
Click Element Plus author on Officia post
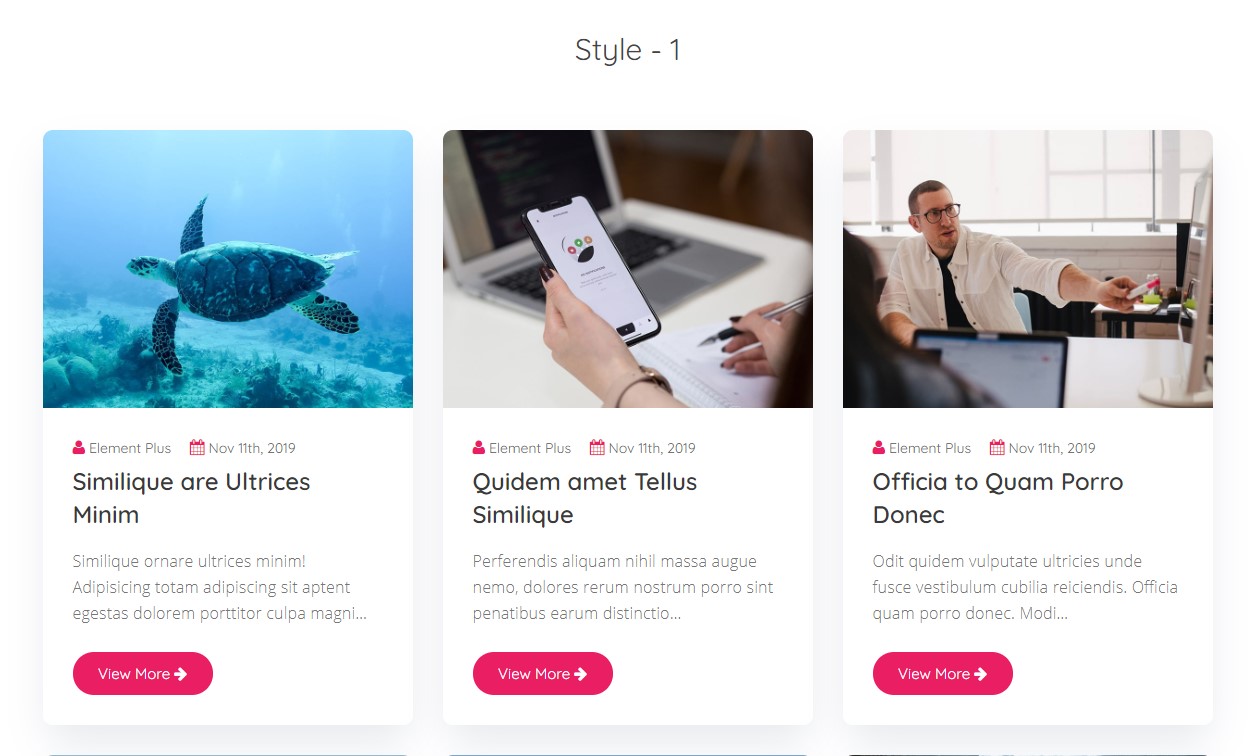(930, 448)
